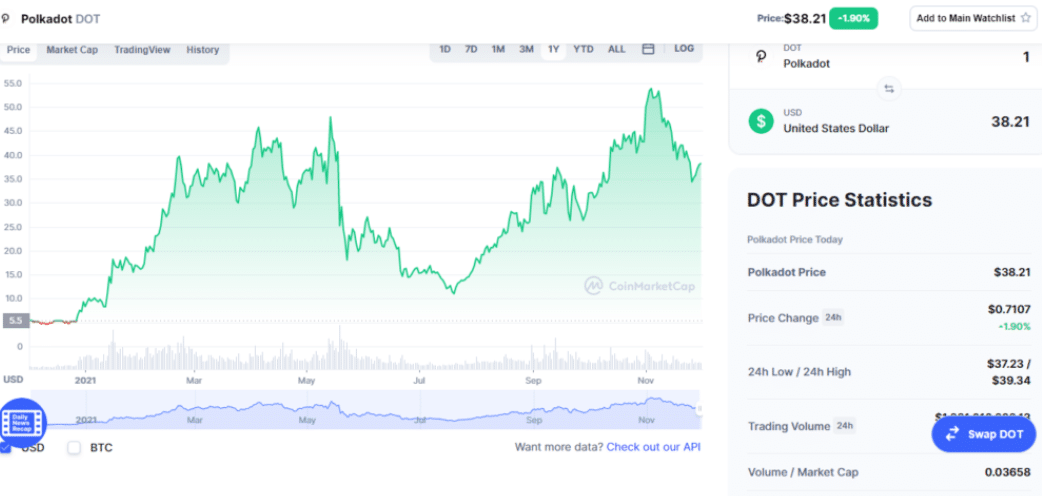Click the green USD dollar icon

click(761, 121)
